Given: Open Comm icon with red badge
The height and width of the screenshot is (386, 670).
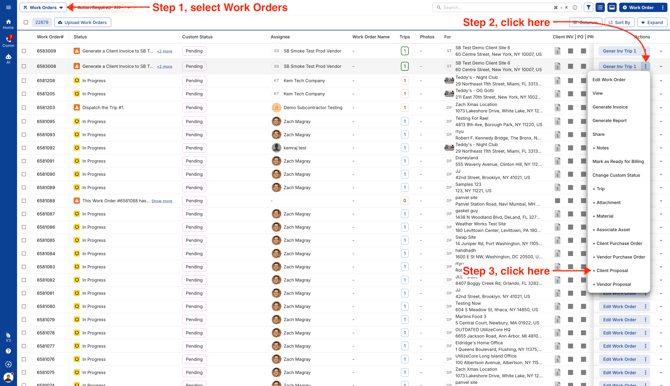Looking at the screenshot, I should coord(8,41).
